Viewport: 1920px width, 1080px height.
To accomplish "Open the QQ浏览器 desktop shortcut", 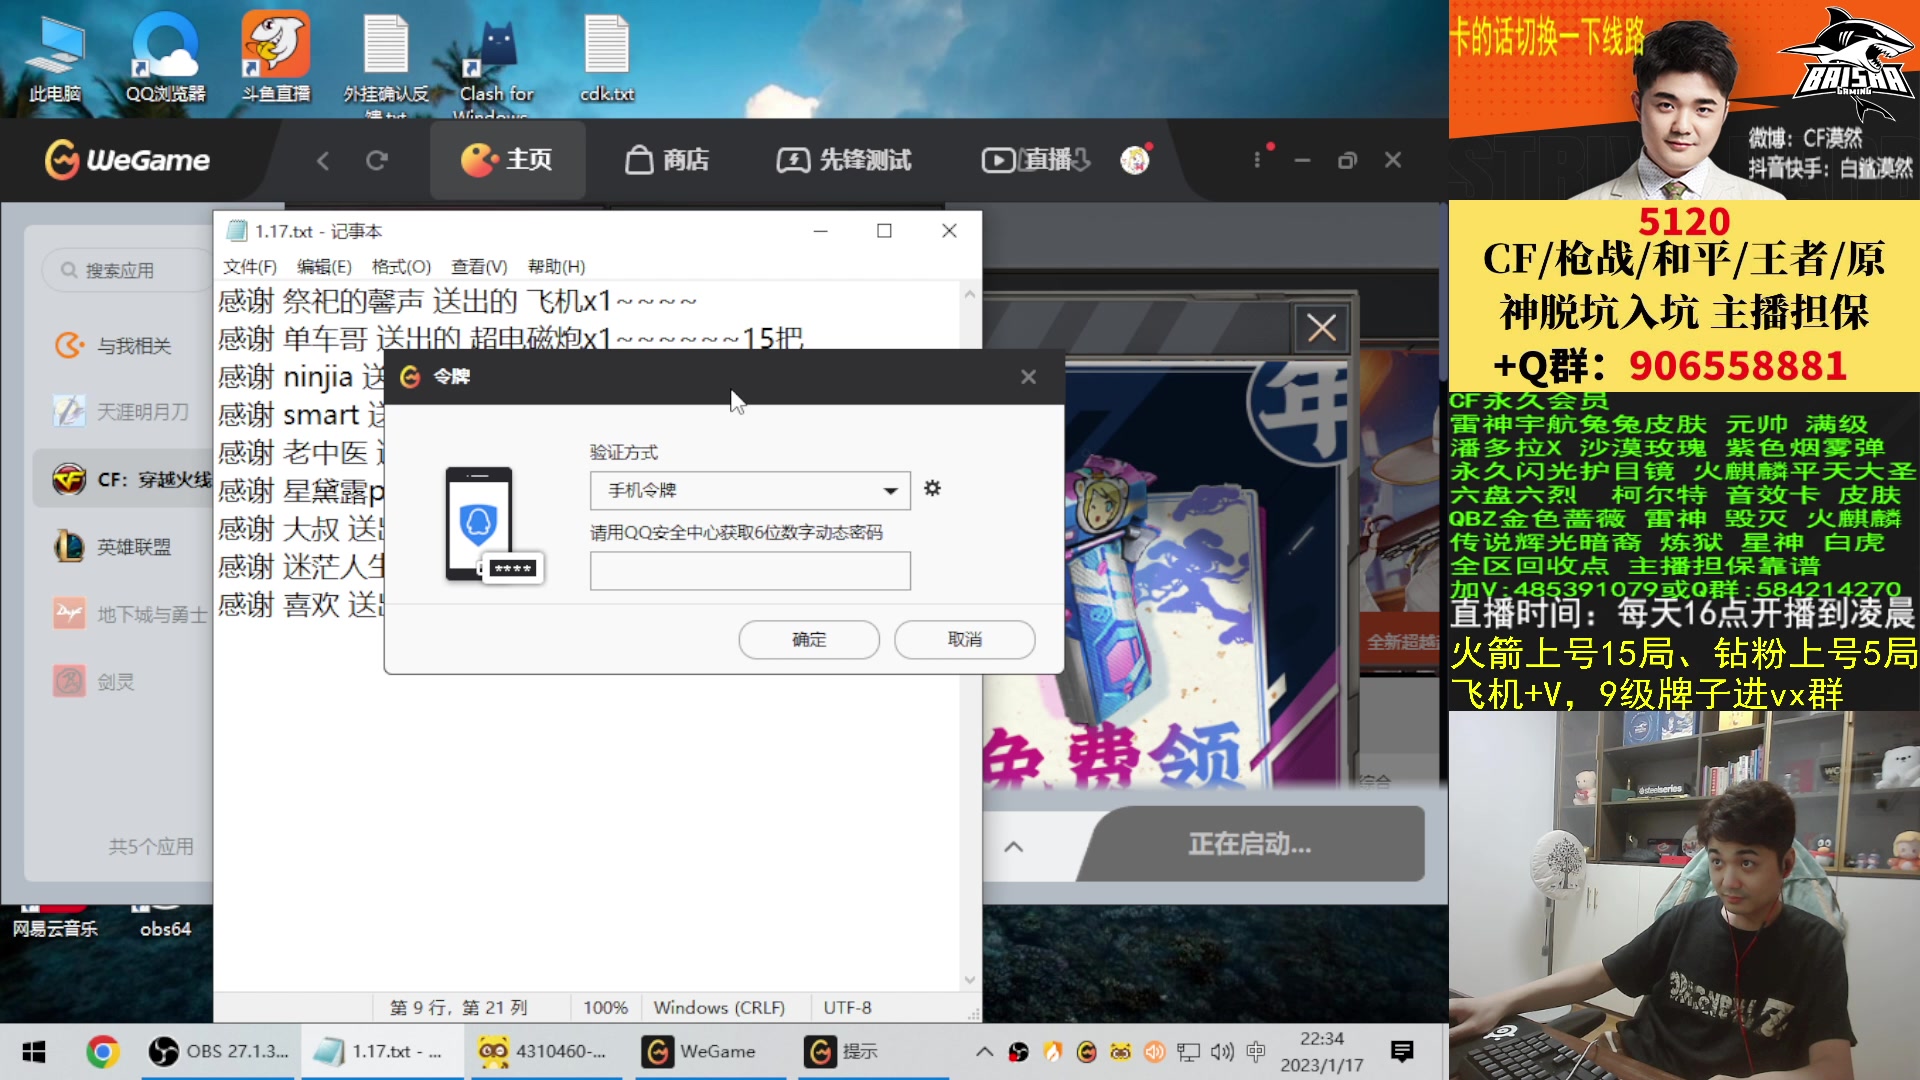I will coord(165,58).
